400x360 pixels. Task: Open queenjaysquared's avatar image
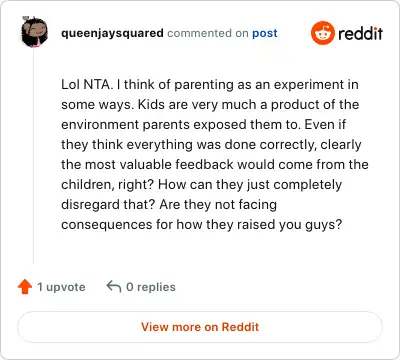click(34, 32)
